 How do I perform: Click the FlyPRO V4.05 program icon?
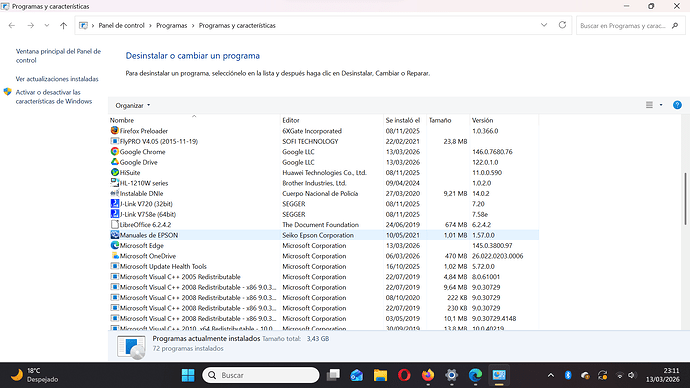[x=114, y=141]
